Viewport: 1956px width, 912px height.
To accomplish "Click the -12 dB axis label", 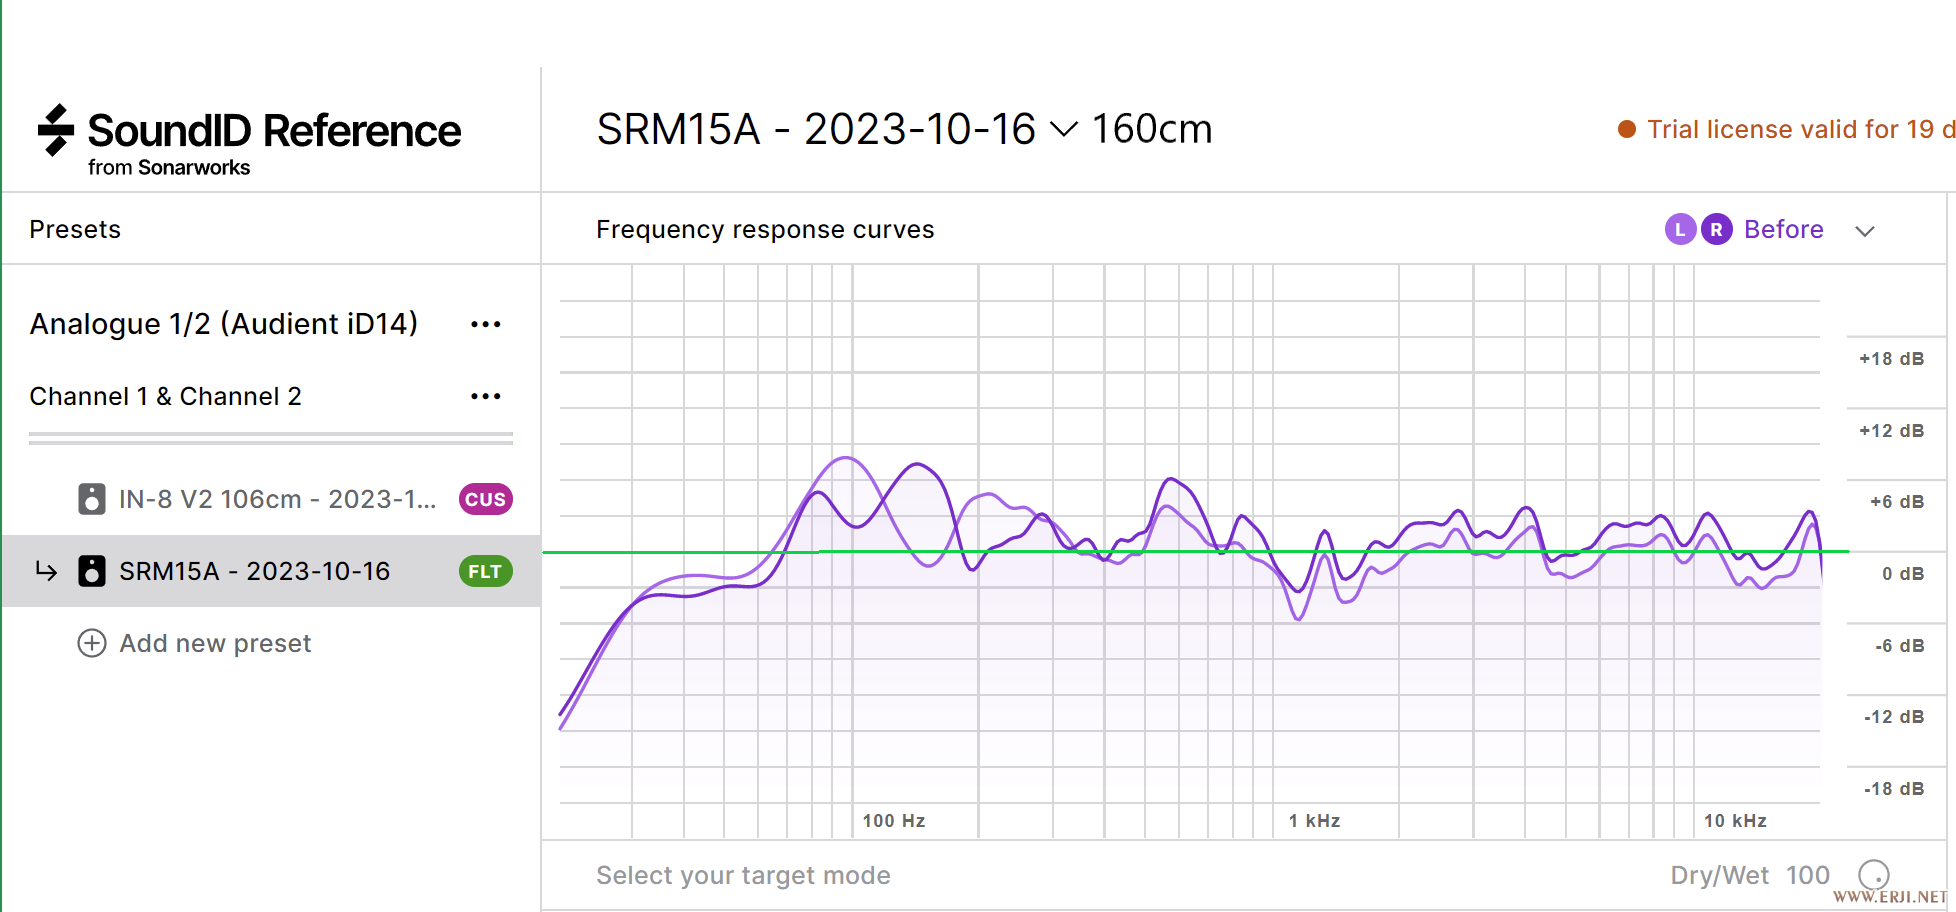I will 1894,717.
